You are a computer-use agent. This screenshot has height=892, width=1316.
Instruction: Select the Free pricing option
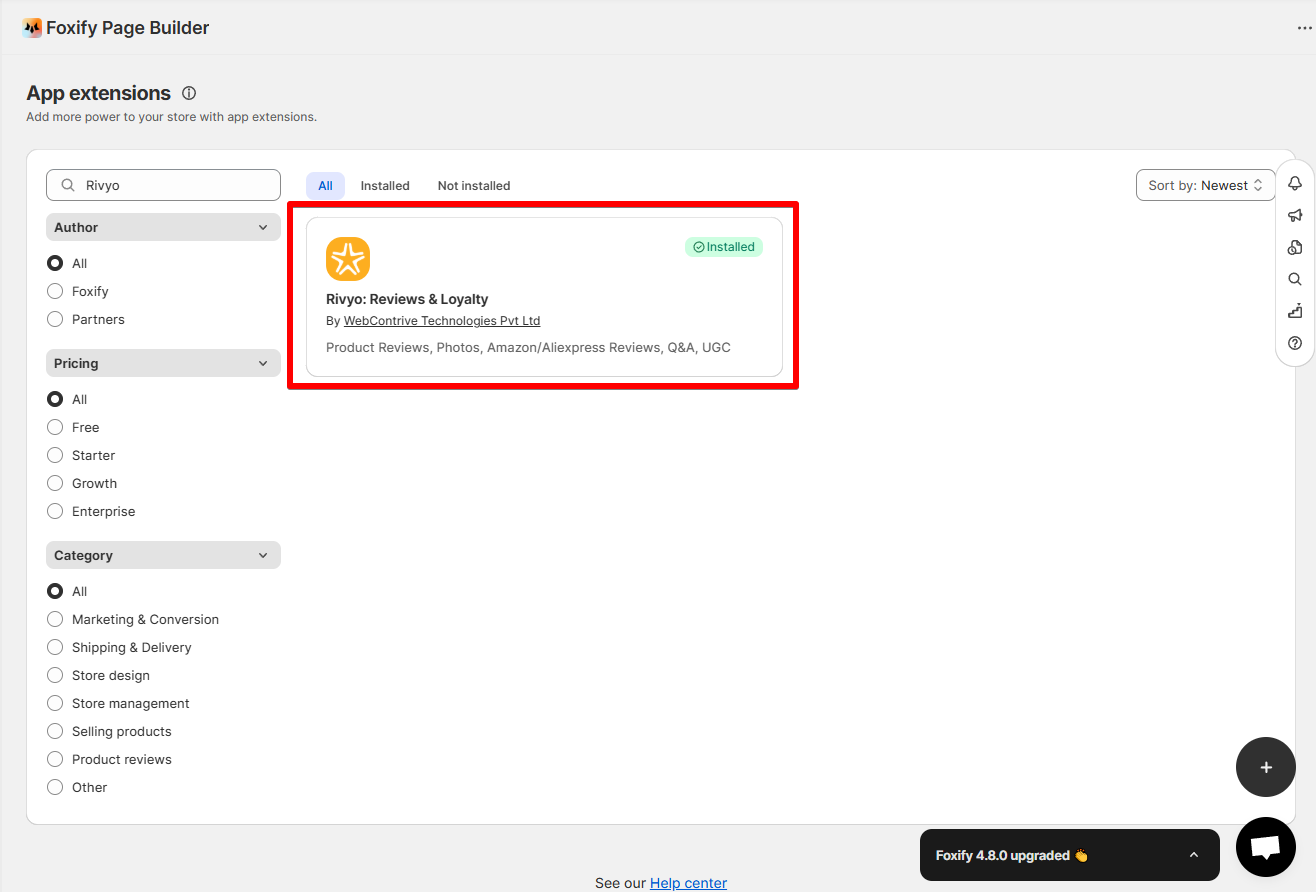pos(55,427)
